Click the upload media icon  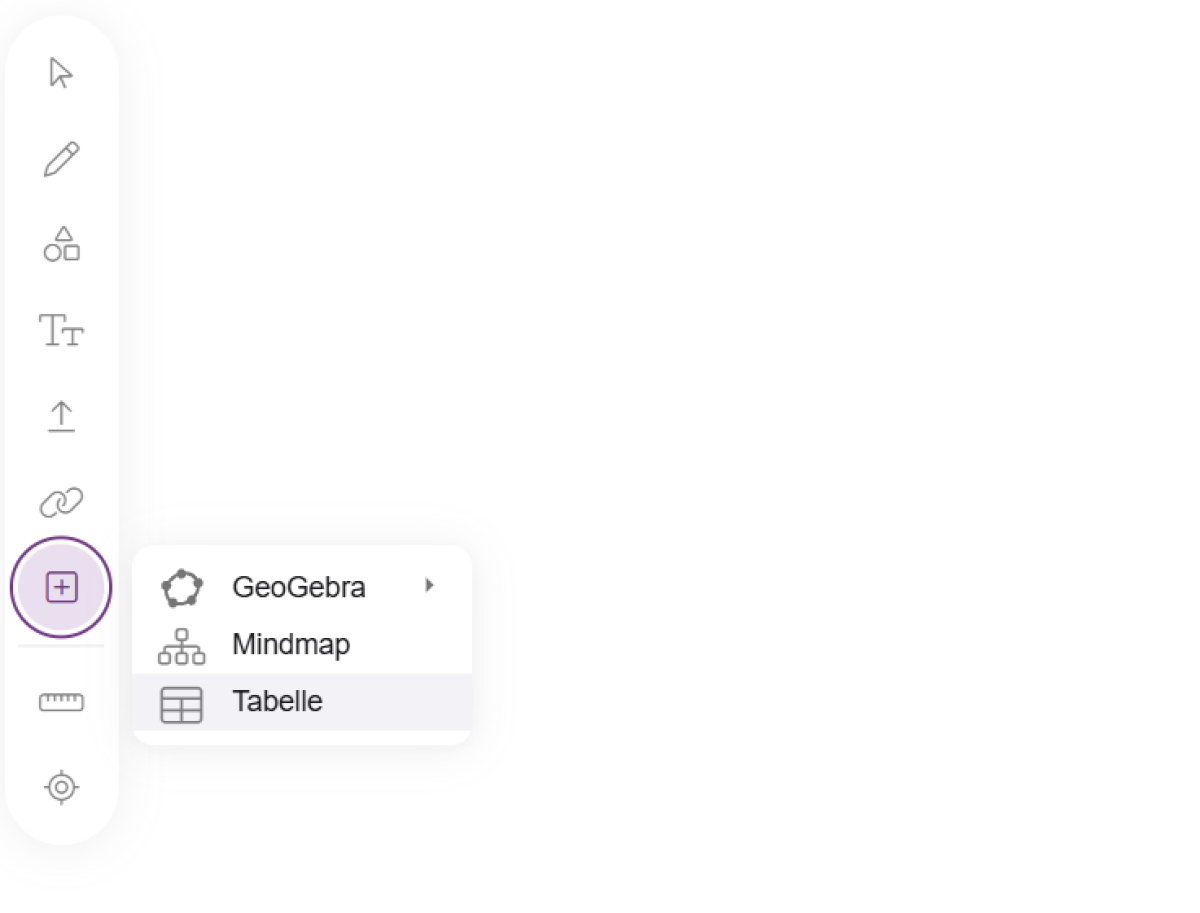click(61, 416)
